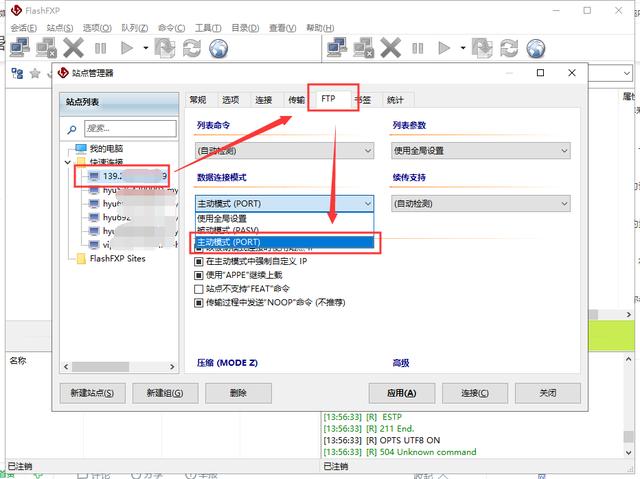
Task: Click the site list scroll right arrow
Action: point(172,367)
